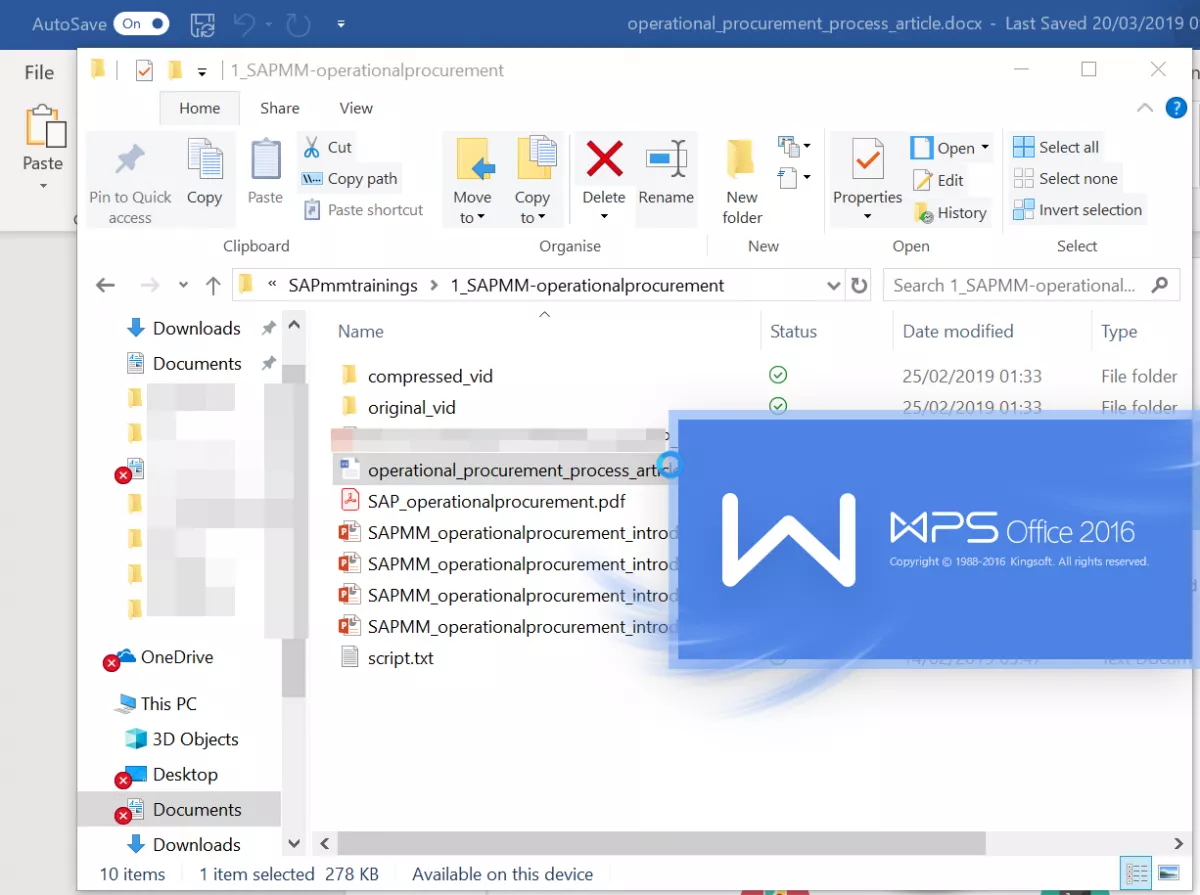
Task: Open Explorer's title bar quick access dropdown arrow
Action: (202, 71)
